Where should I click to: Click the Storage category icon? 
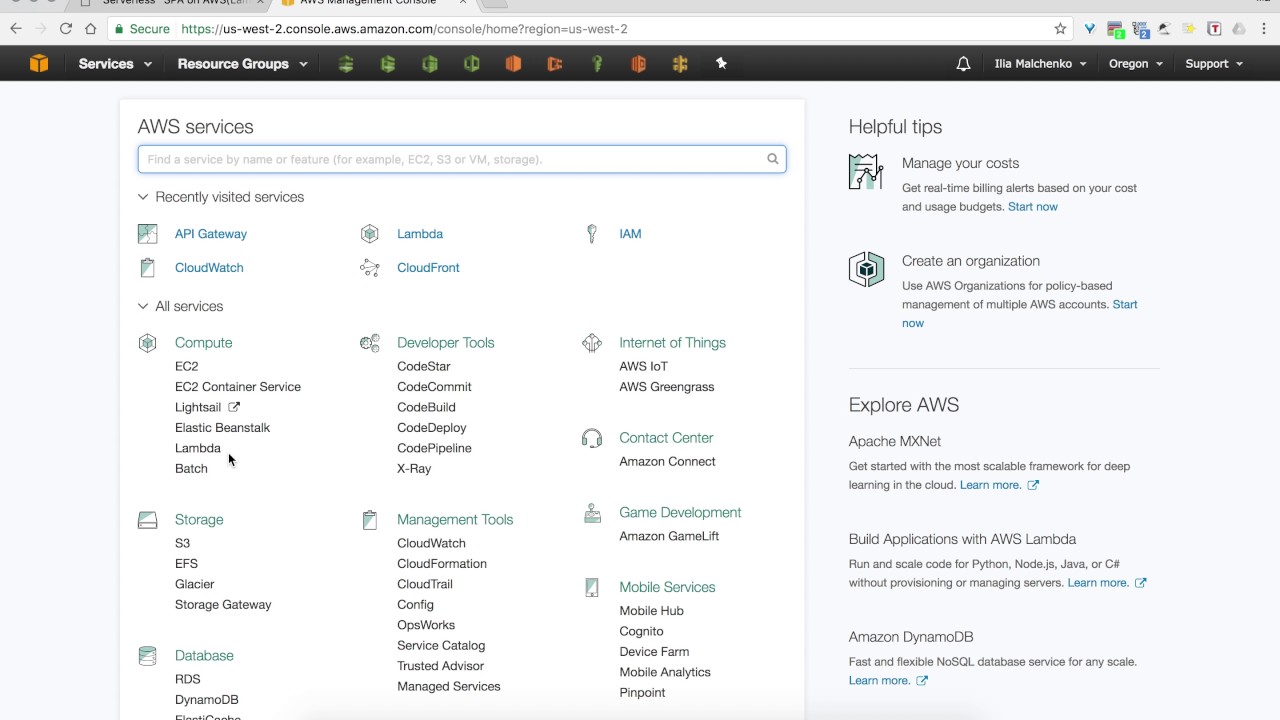coord(148,520)
